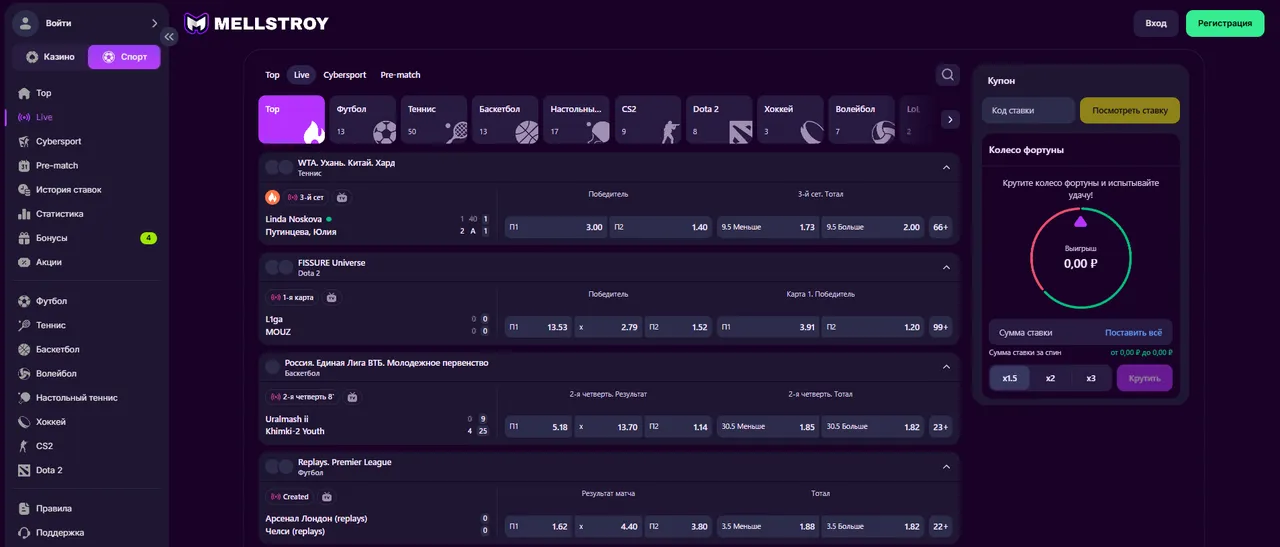This screenshot has height=547, width=1280.
Task: Open the Pre-match tab at top
Action: (400, 75)
